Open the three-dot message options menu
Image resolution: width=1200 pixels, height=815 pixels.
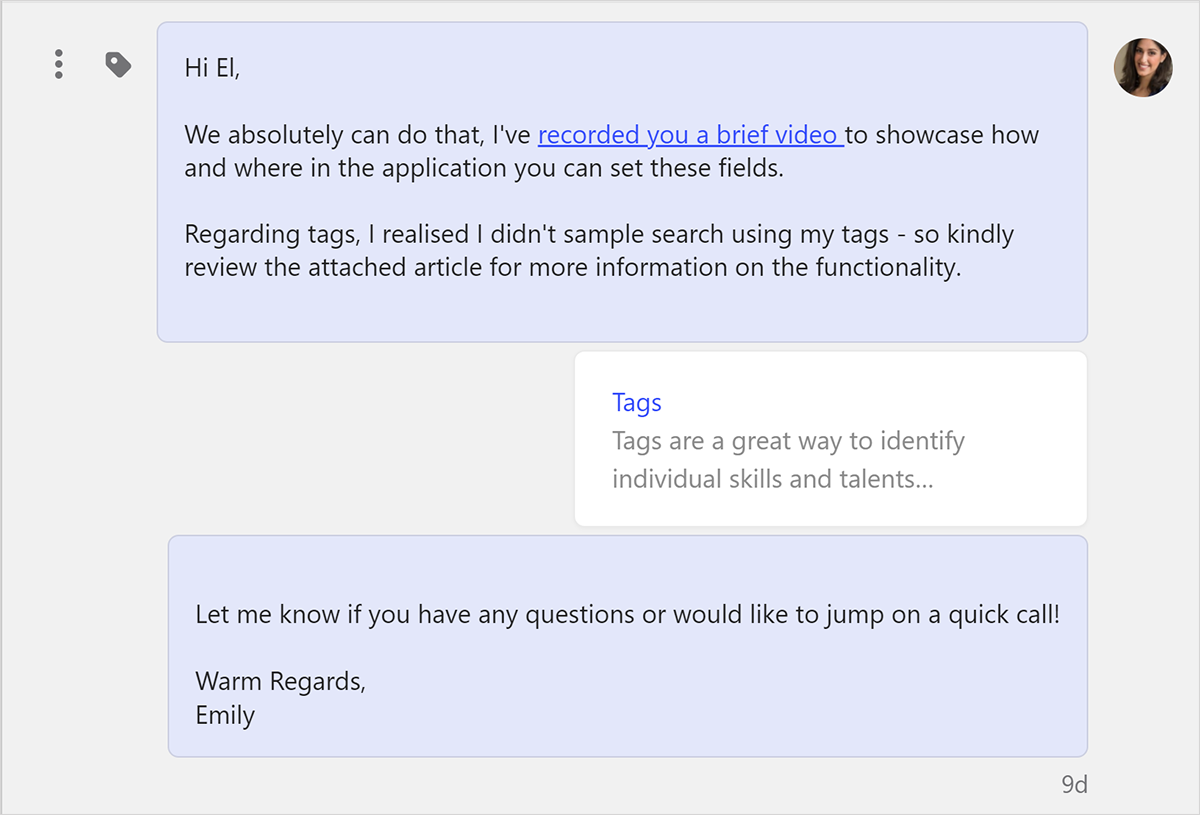coord(59,65)
